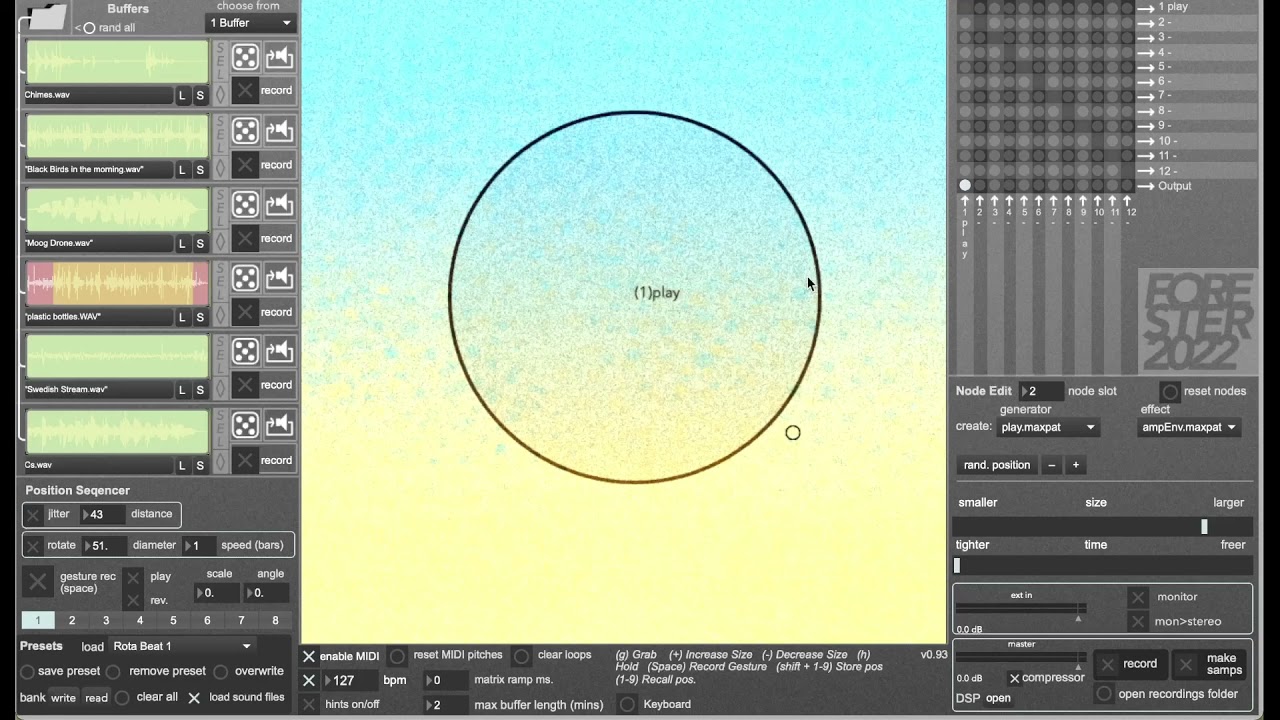Viewport: 1280px width, 720px height.
Task: Toggle the jitter checkbox in Position Sequencer
Action: [34, 515]
